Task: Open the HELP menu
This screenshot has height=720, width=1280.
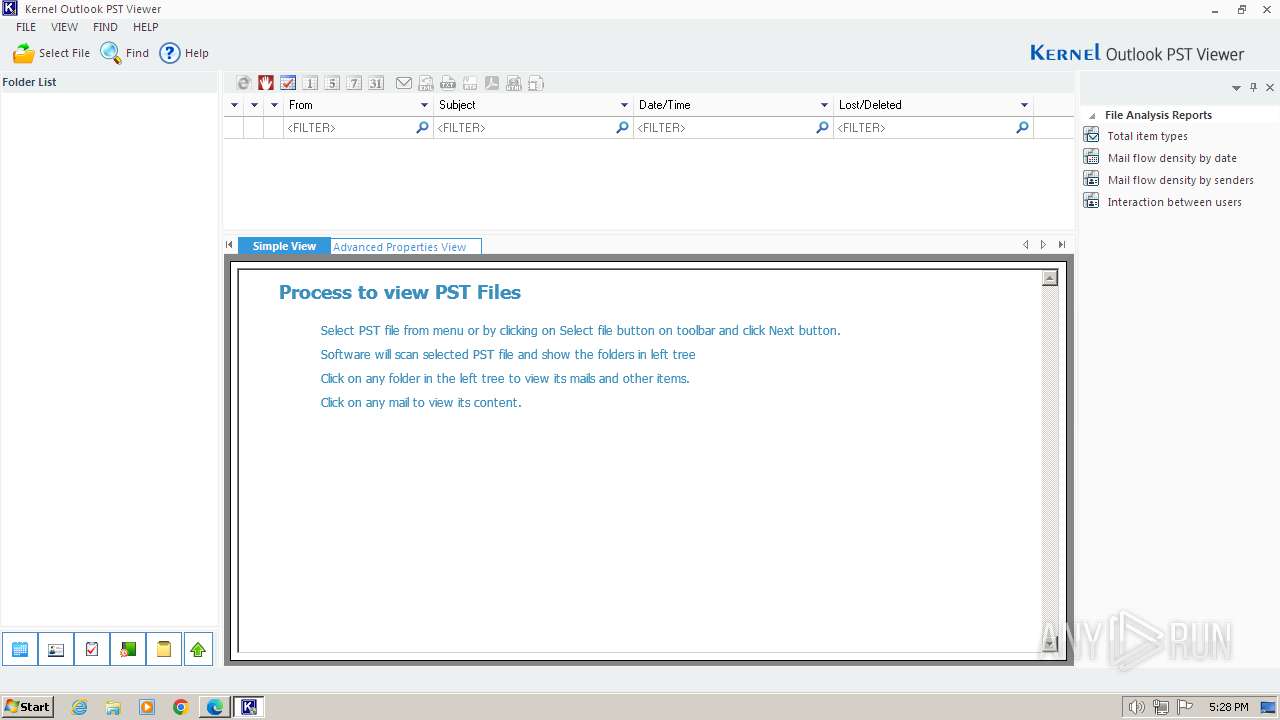Action: 146,27
